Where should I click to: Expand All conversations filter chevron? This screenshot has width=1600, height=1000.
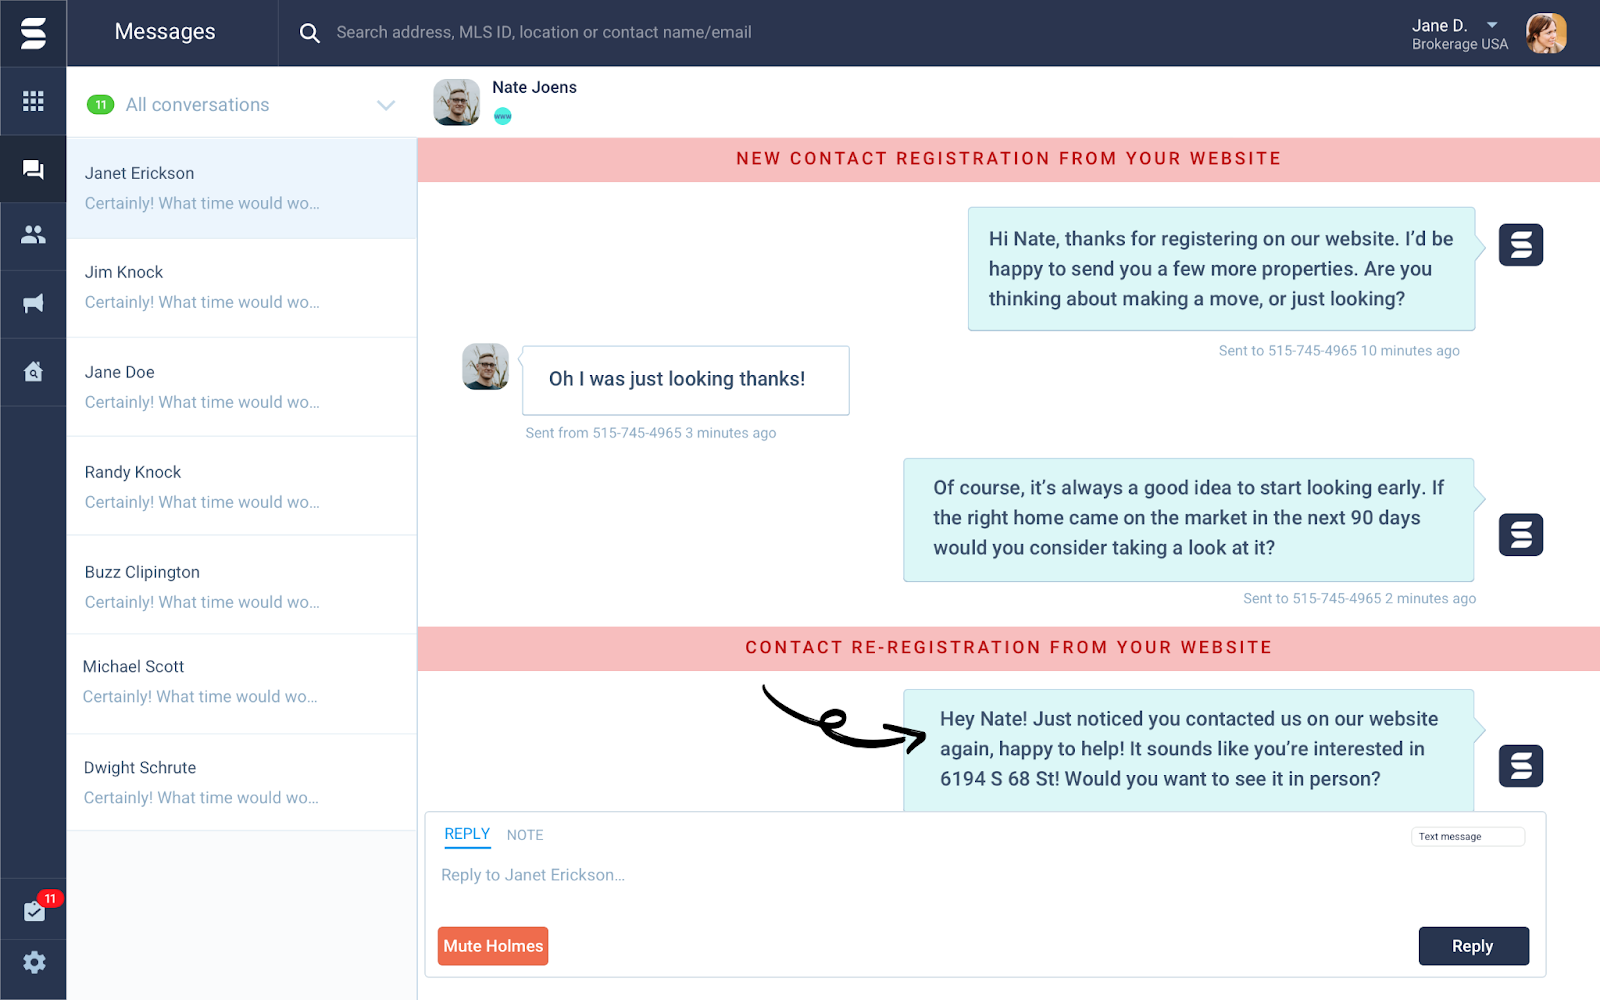pyautogui.click(x=386, y=105)
